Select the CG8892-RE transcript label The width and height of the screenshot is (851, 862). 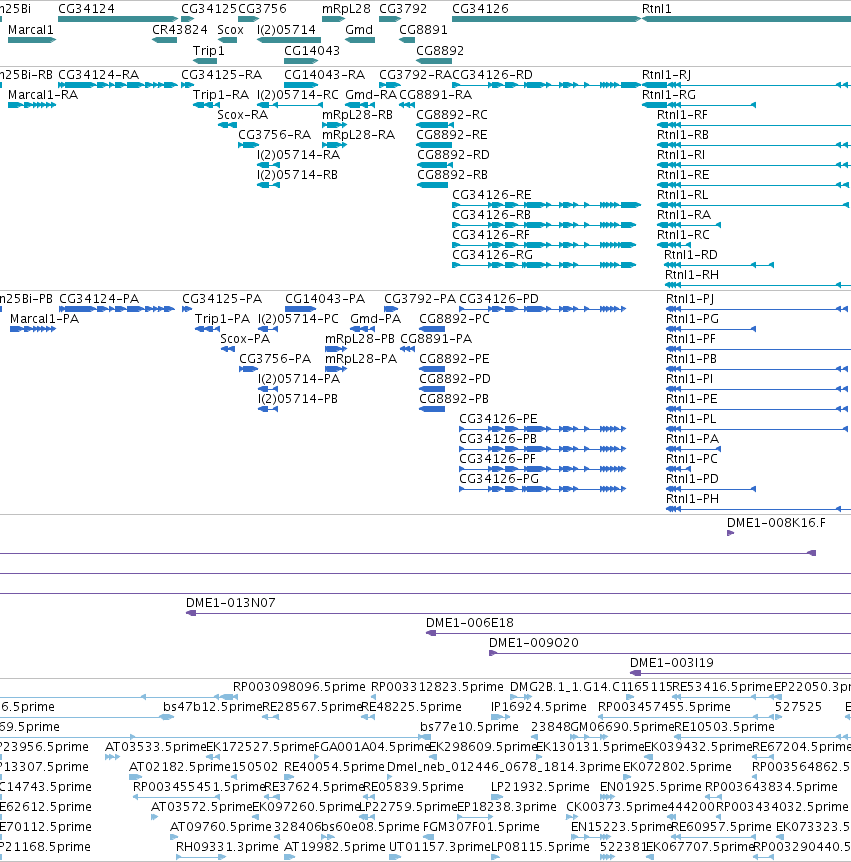(x=452, y=135)
